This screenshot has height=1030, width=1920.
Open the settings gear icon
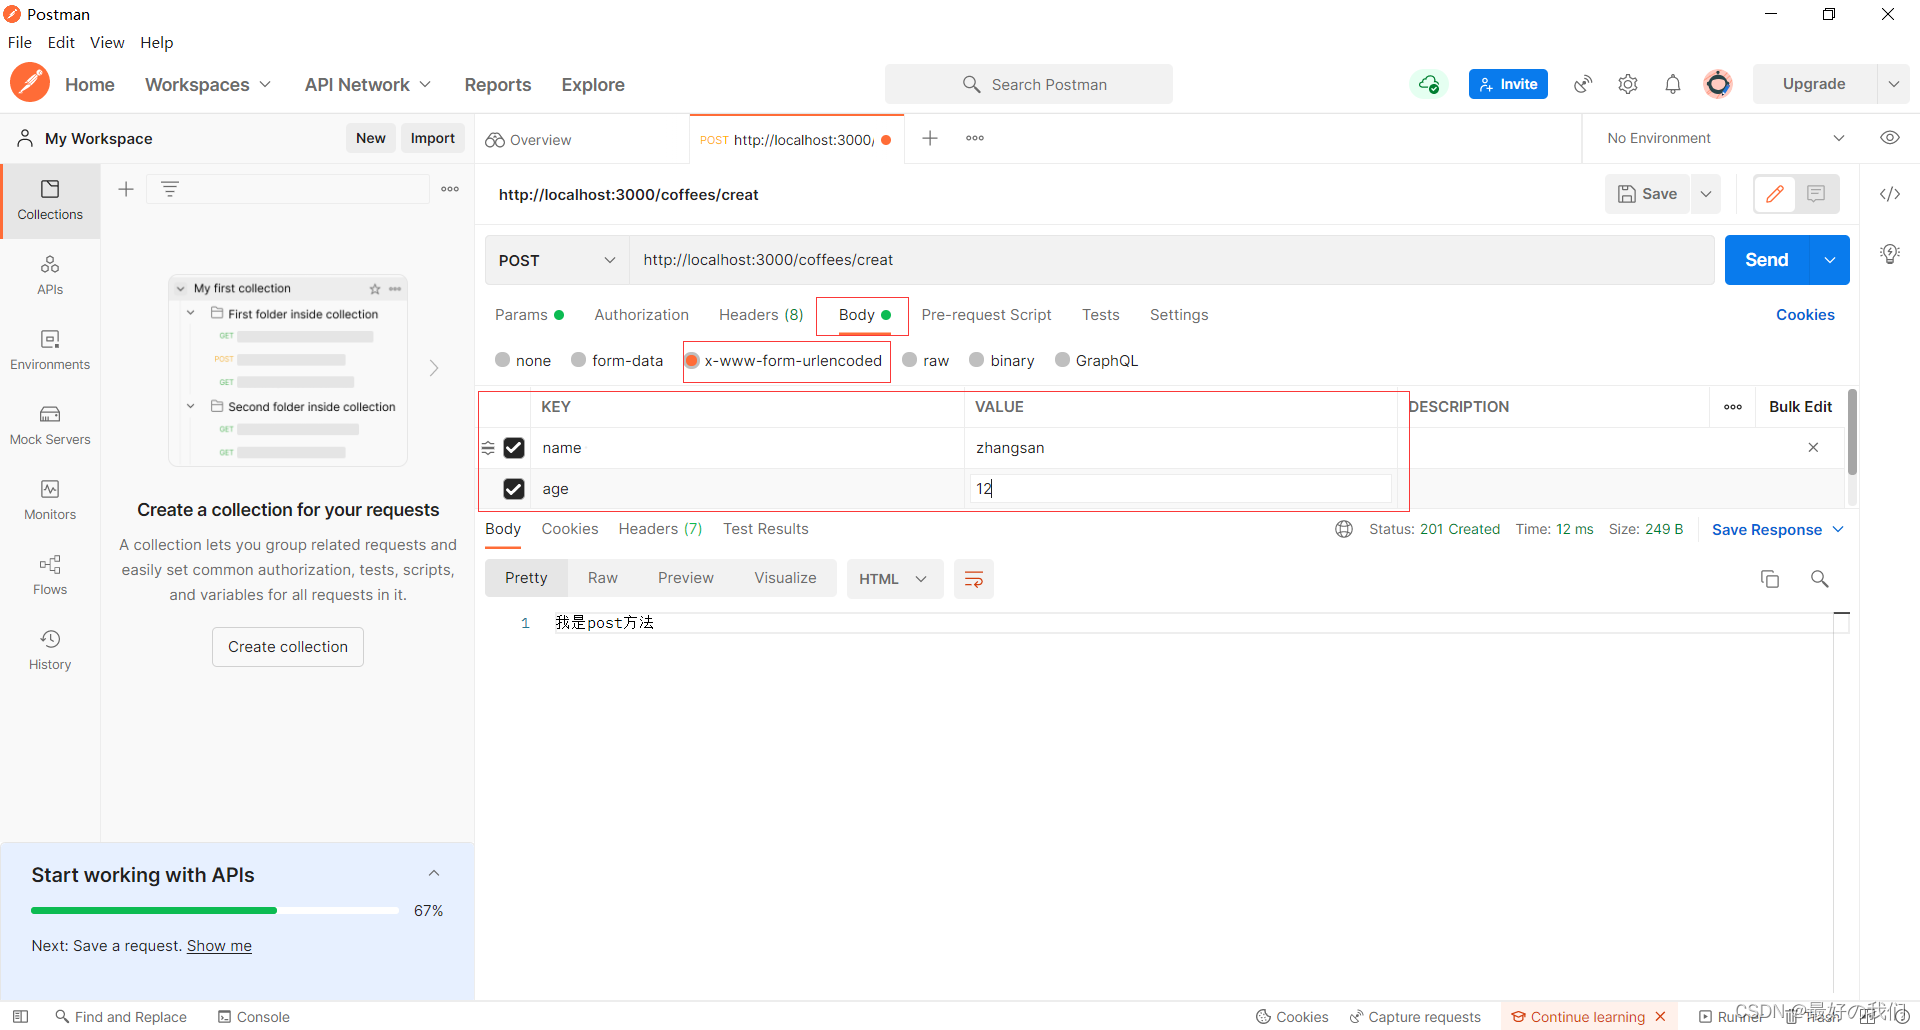[x=1628, y=84]
